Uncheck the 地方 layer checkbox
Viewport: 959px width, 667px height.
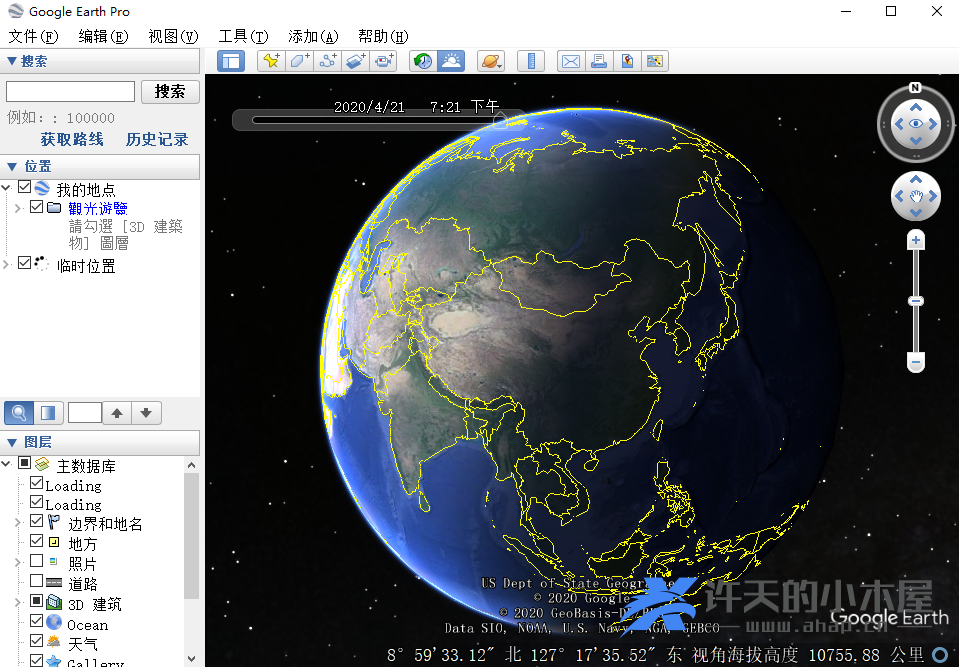point(37,540)
